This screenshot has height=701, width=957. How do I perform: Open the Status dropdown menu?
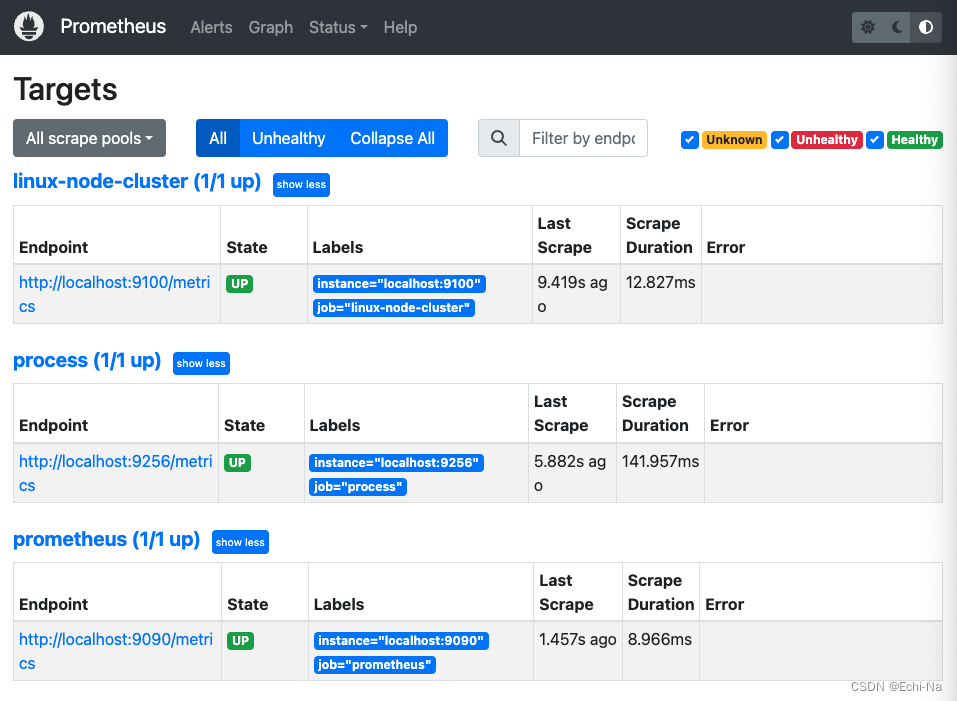(338, 27)
